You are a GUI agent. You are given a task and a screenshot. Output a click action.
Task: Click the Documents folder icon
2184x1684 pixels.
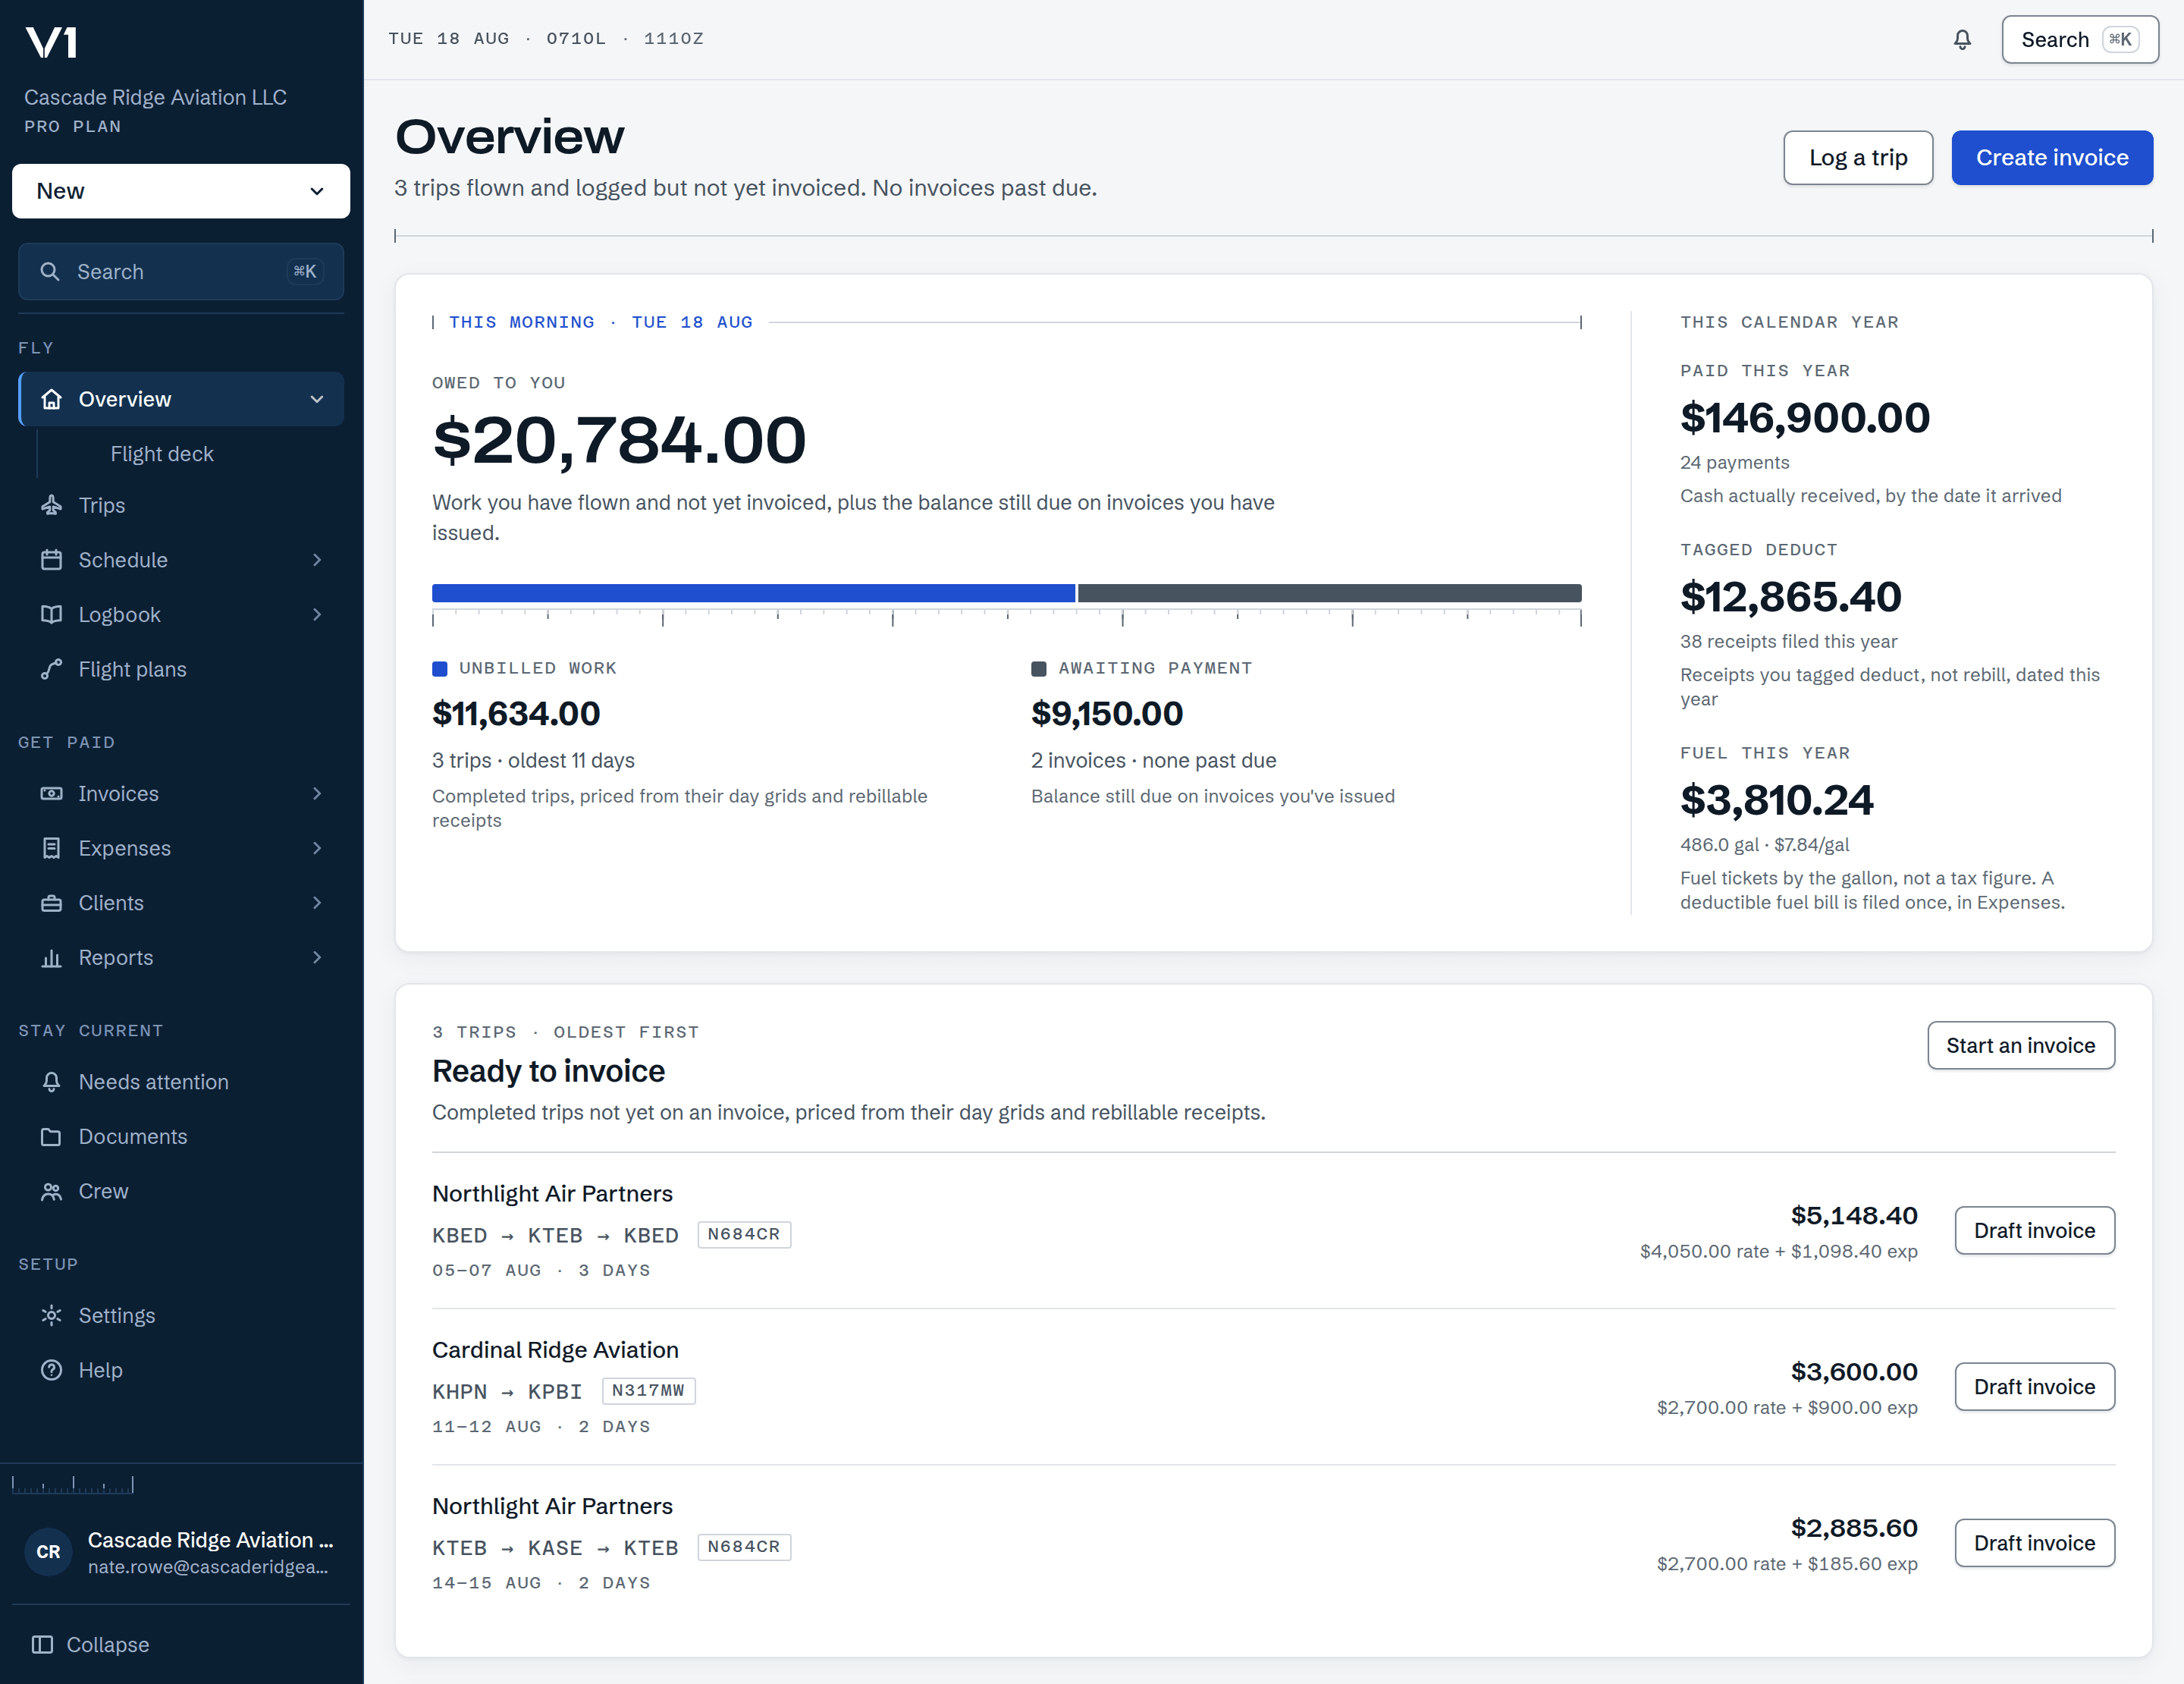pyautogui.click(x=51, y=1137)
